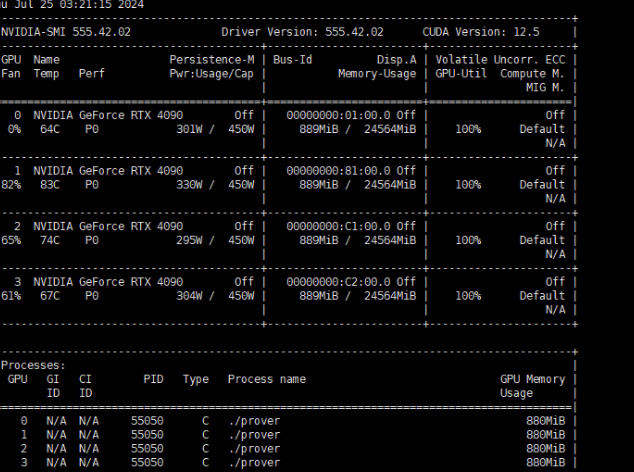634x472 pixels.
Task: Click './prover' in the GPU 1 process row
Action: (x=254, y=435)
